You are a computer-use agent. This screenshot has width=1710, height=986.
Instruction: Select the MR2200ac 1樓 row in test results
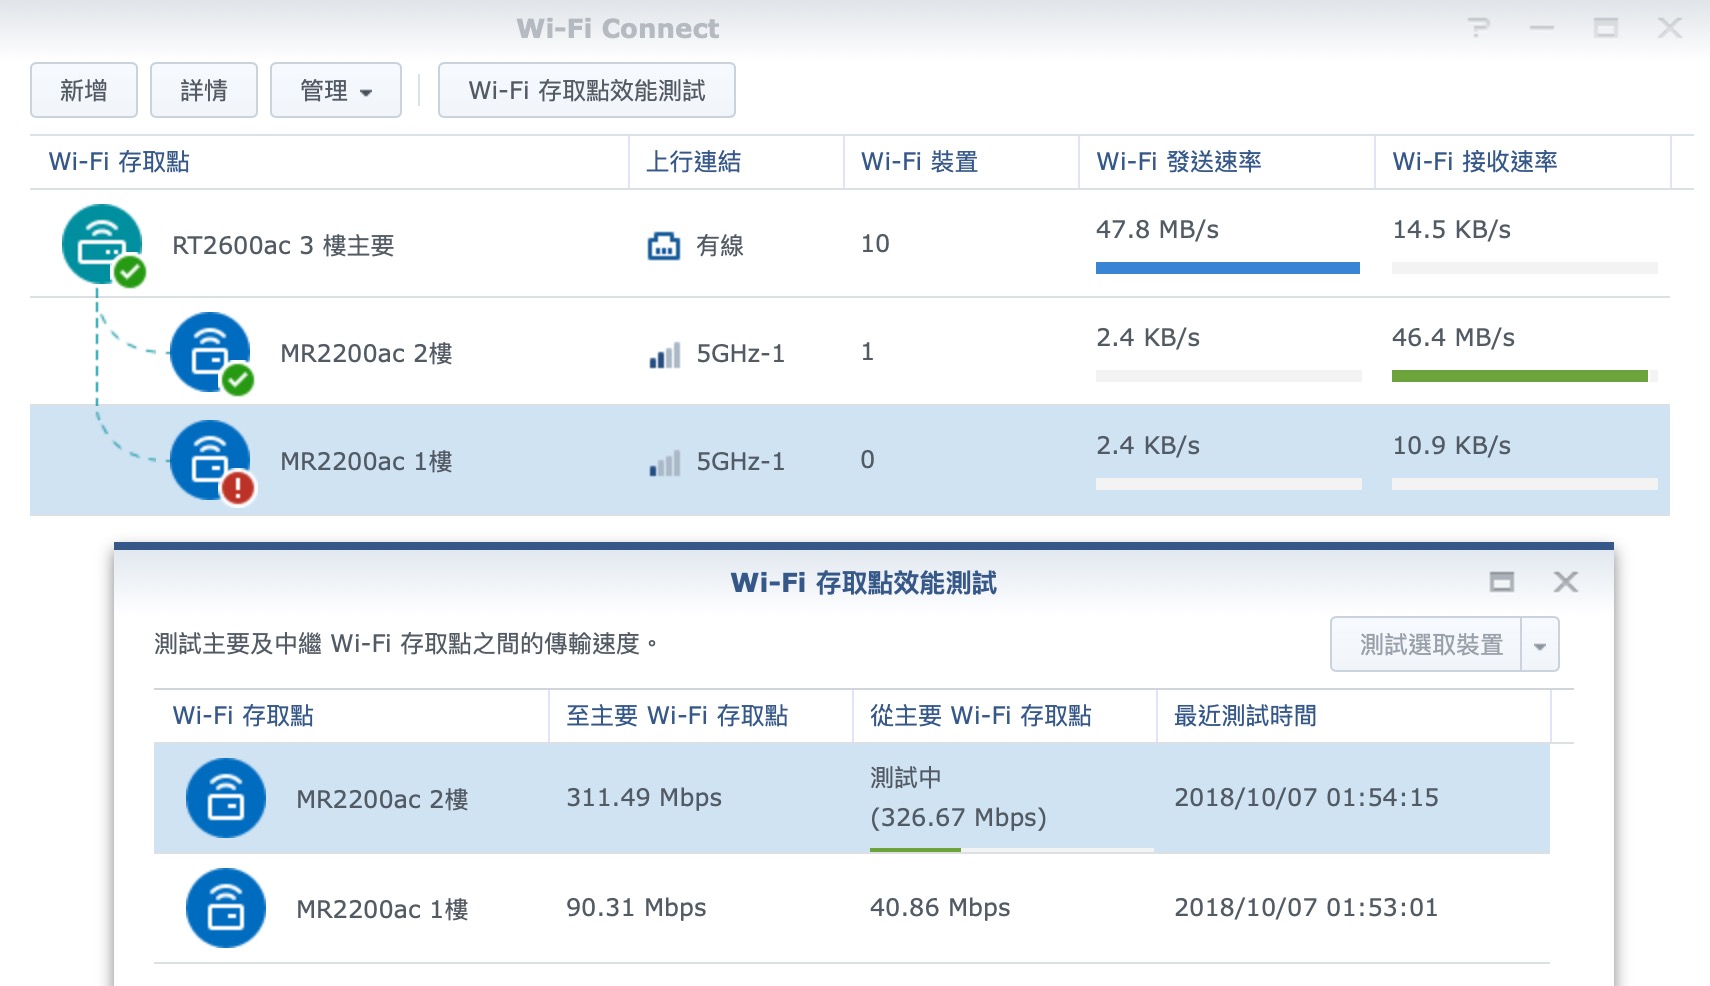(x=850, y=908)
